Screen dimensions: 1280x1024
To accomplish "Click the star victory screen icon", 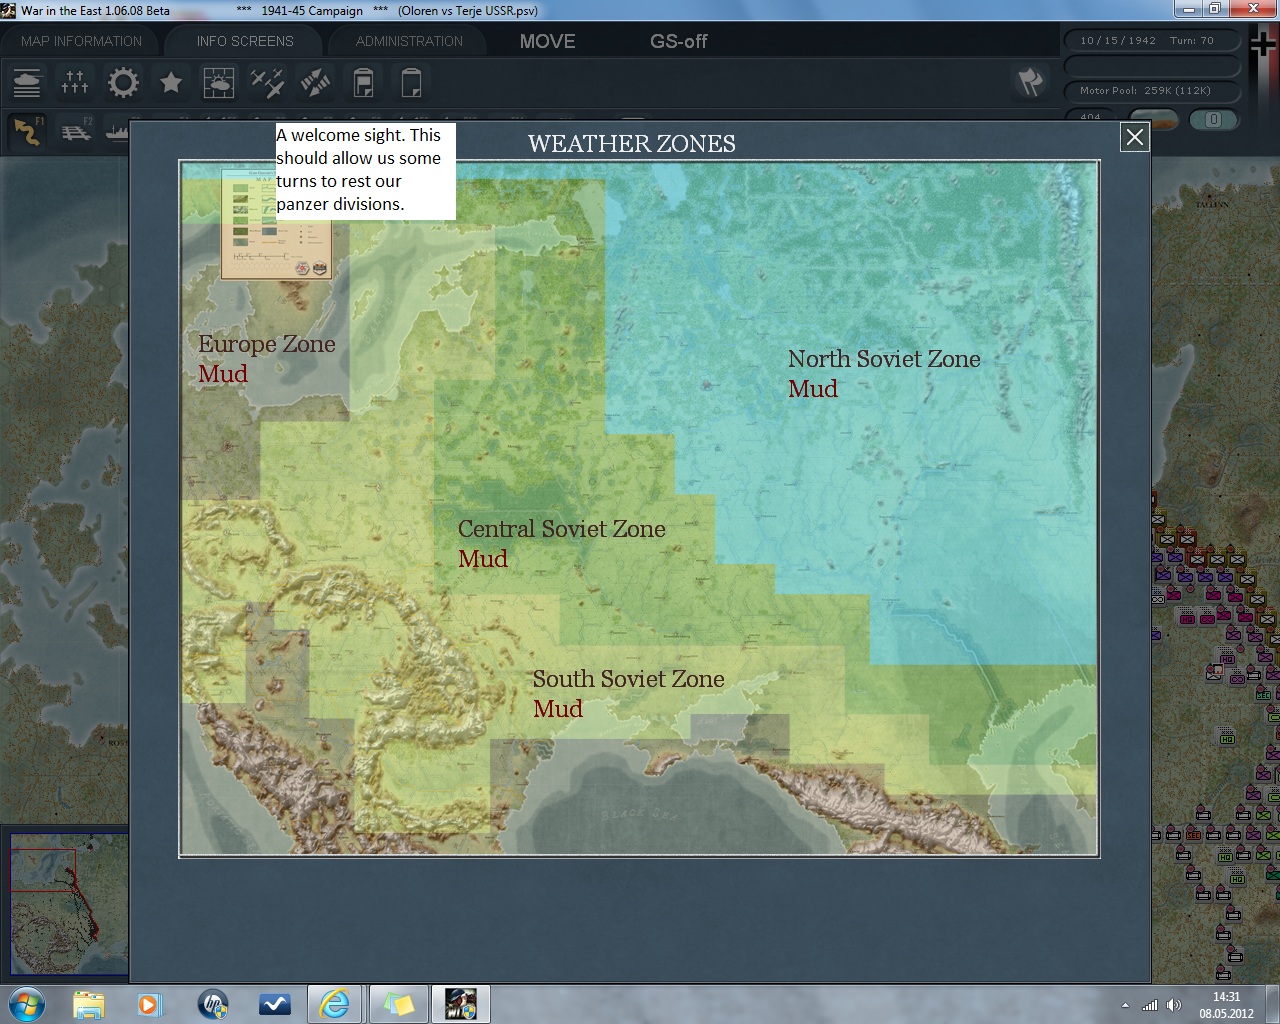I will (171, 82).
